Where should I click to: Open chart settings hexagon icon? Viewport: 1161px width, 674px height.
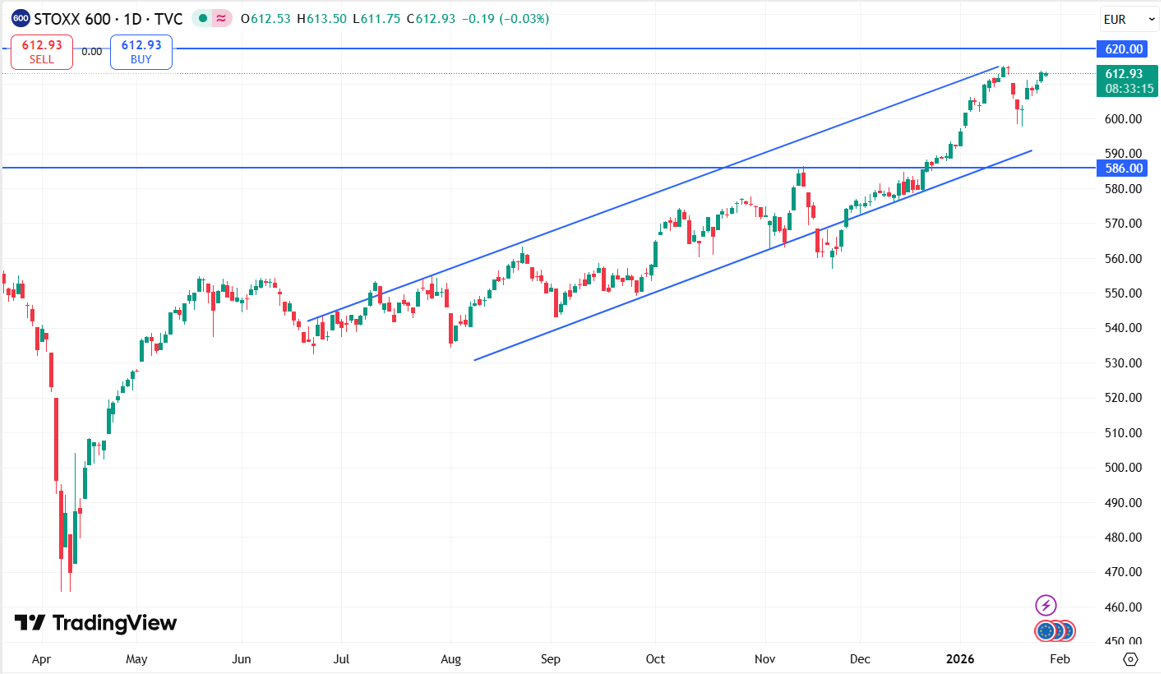click(x=1130, y=659)
